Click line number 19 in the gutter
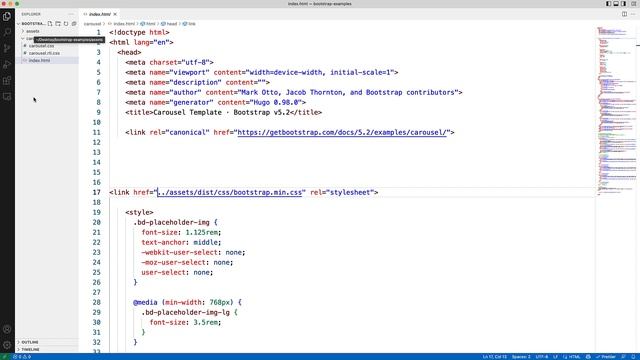The width and height of the screenshot is (640, 360). coord(96,212)
